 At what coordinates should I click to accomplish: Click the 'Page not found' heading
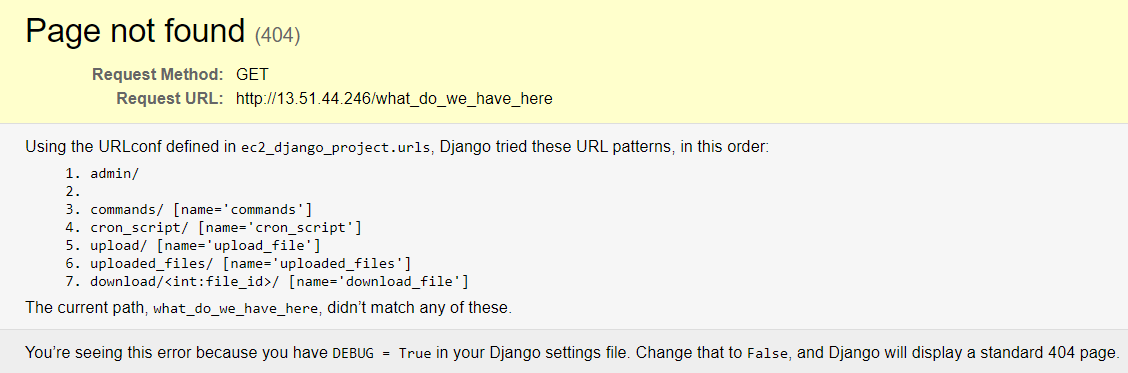[x=136, y=32]
